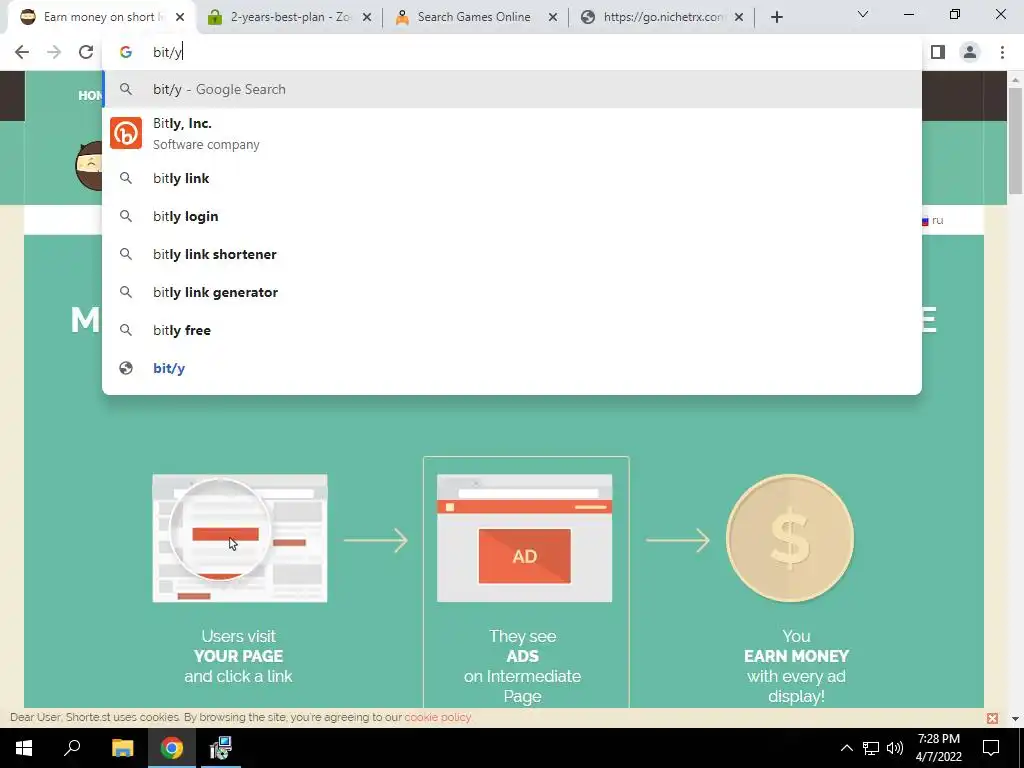1024x768 pixels.
Task: Open the Chrome profile avatar
Action: pos(970,52)
